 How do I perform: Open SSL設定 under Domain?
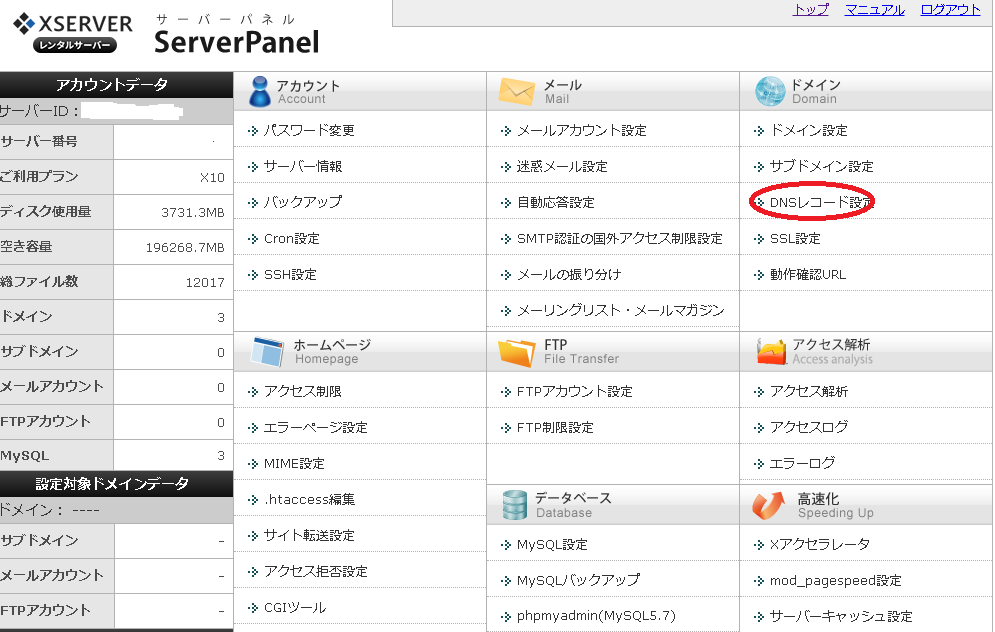pyautogui.click(x=796, y=238)
